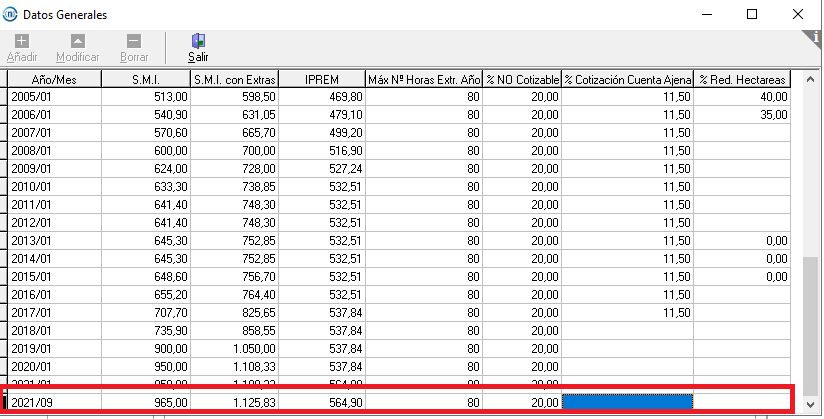Viewport: 824px width, 419px height.
Task: Click the Modificar toolbar icon
Action: (78, 41)
